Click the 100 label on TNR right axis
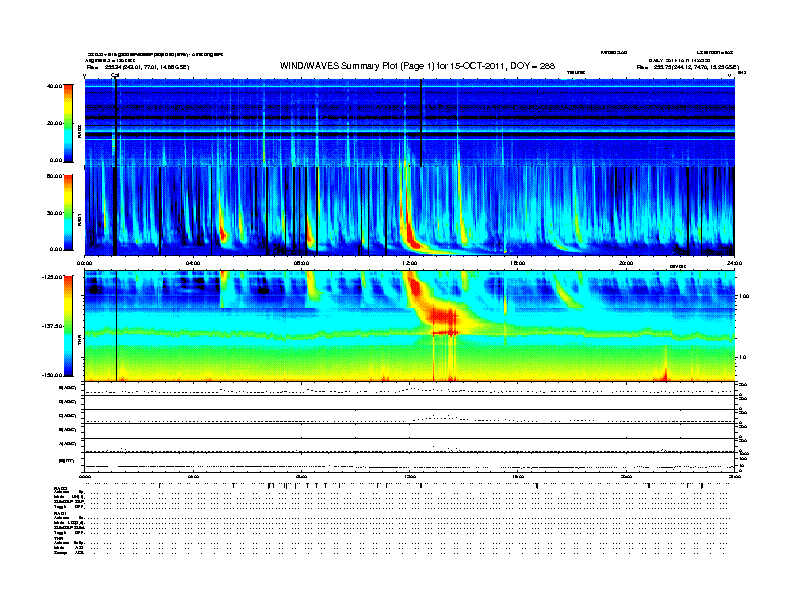 (744, 296)
